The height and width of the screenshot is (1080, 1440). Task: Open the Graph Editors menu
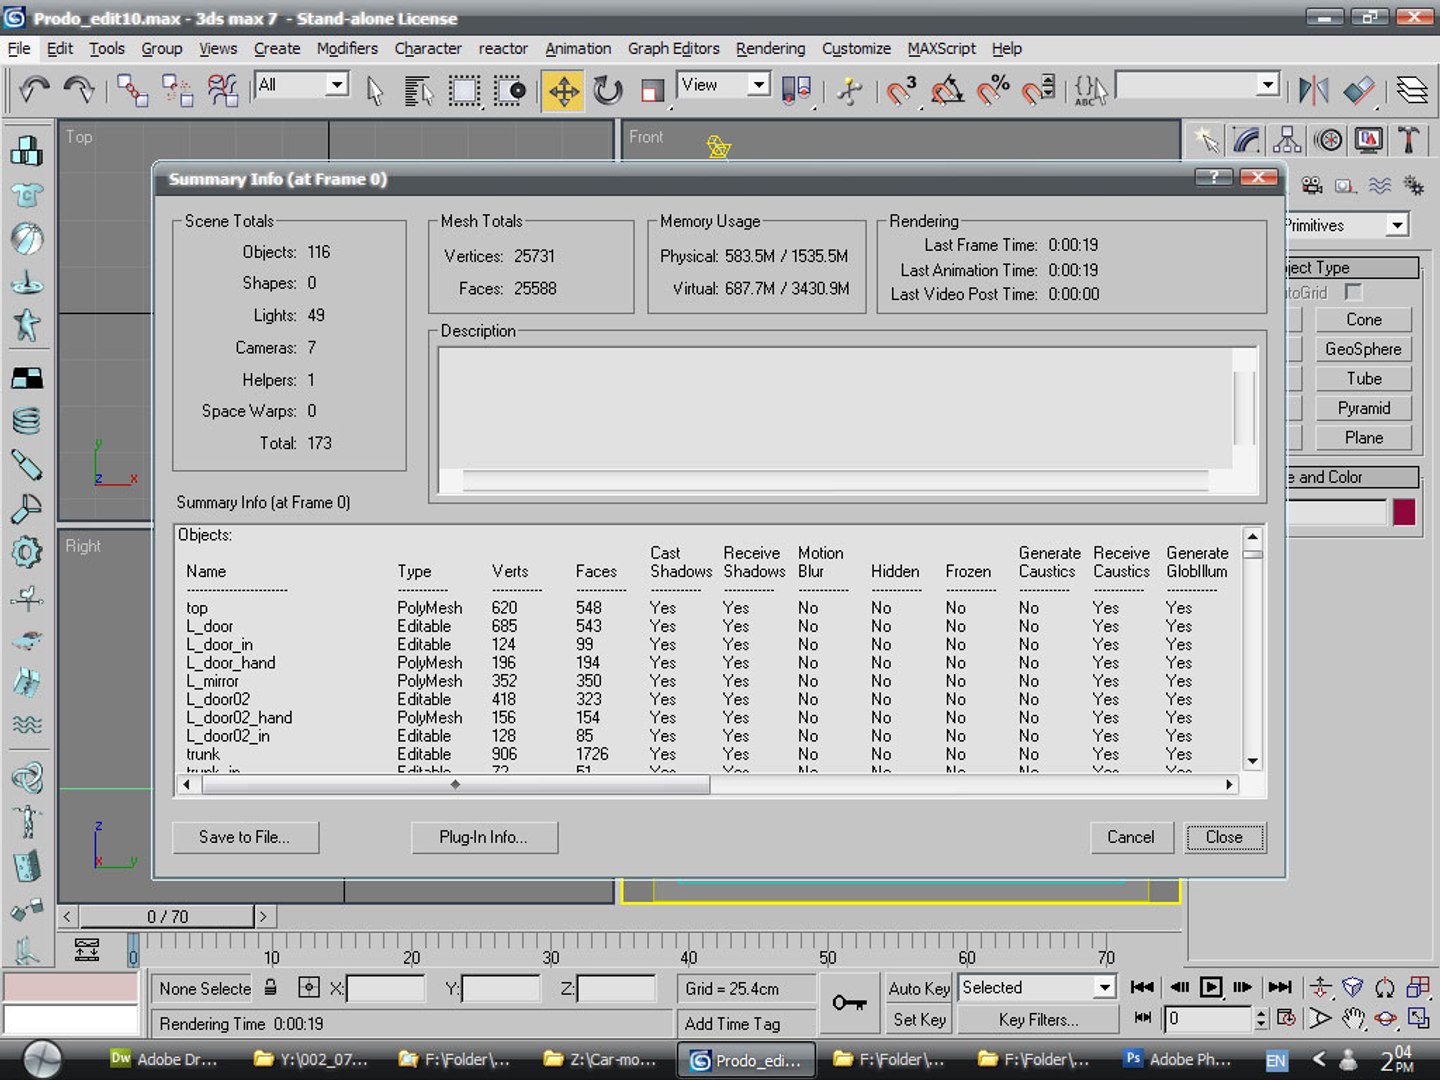click(x=673, y=48)
